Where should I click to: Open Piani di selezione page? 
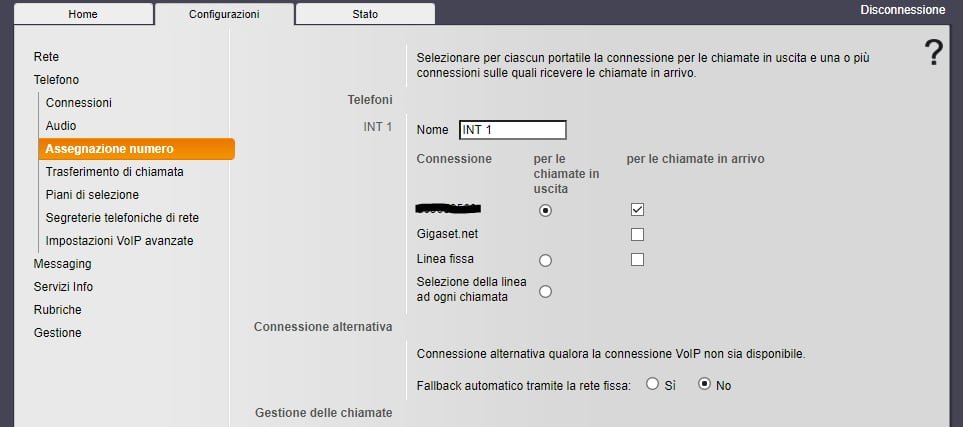(x=92, y=195)
